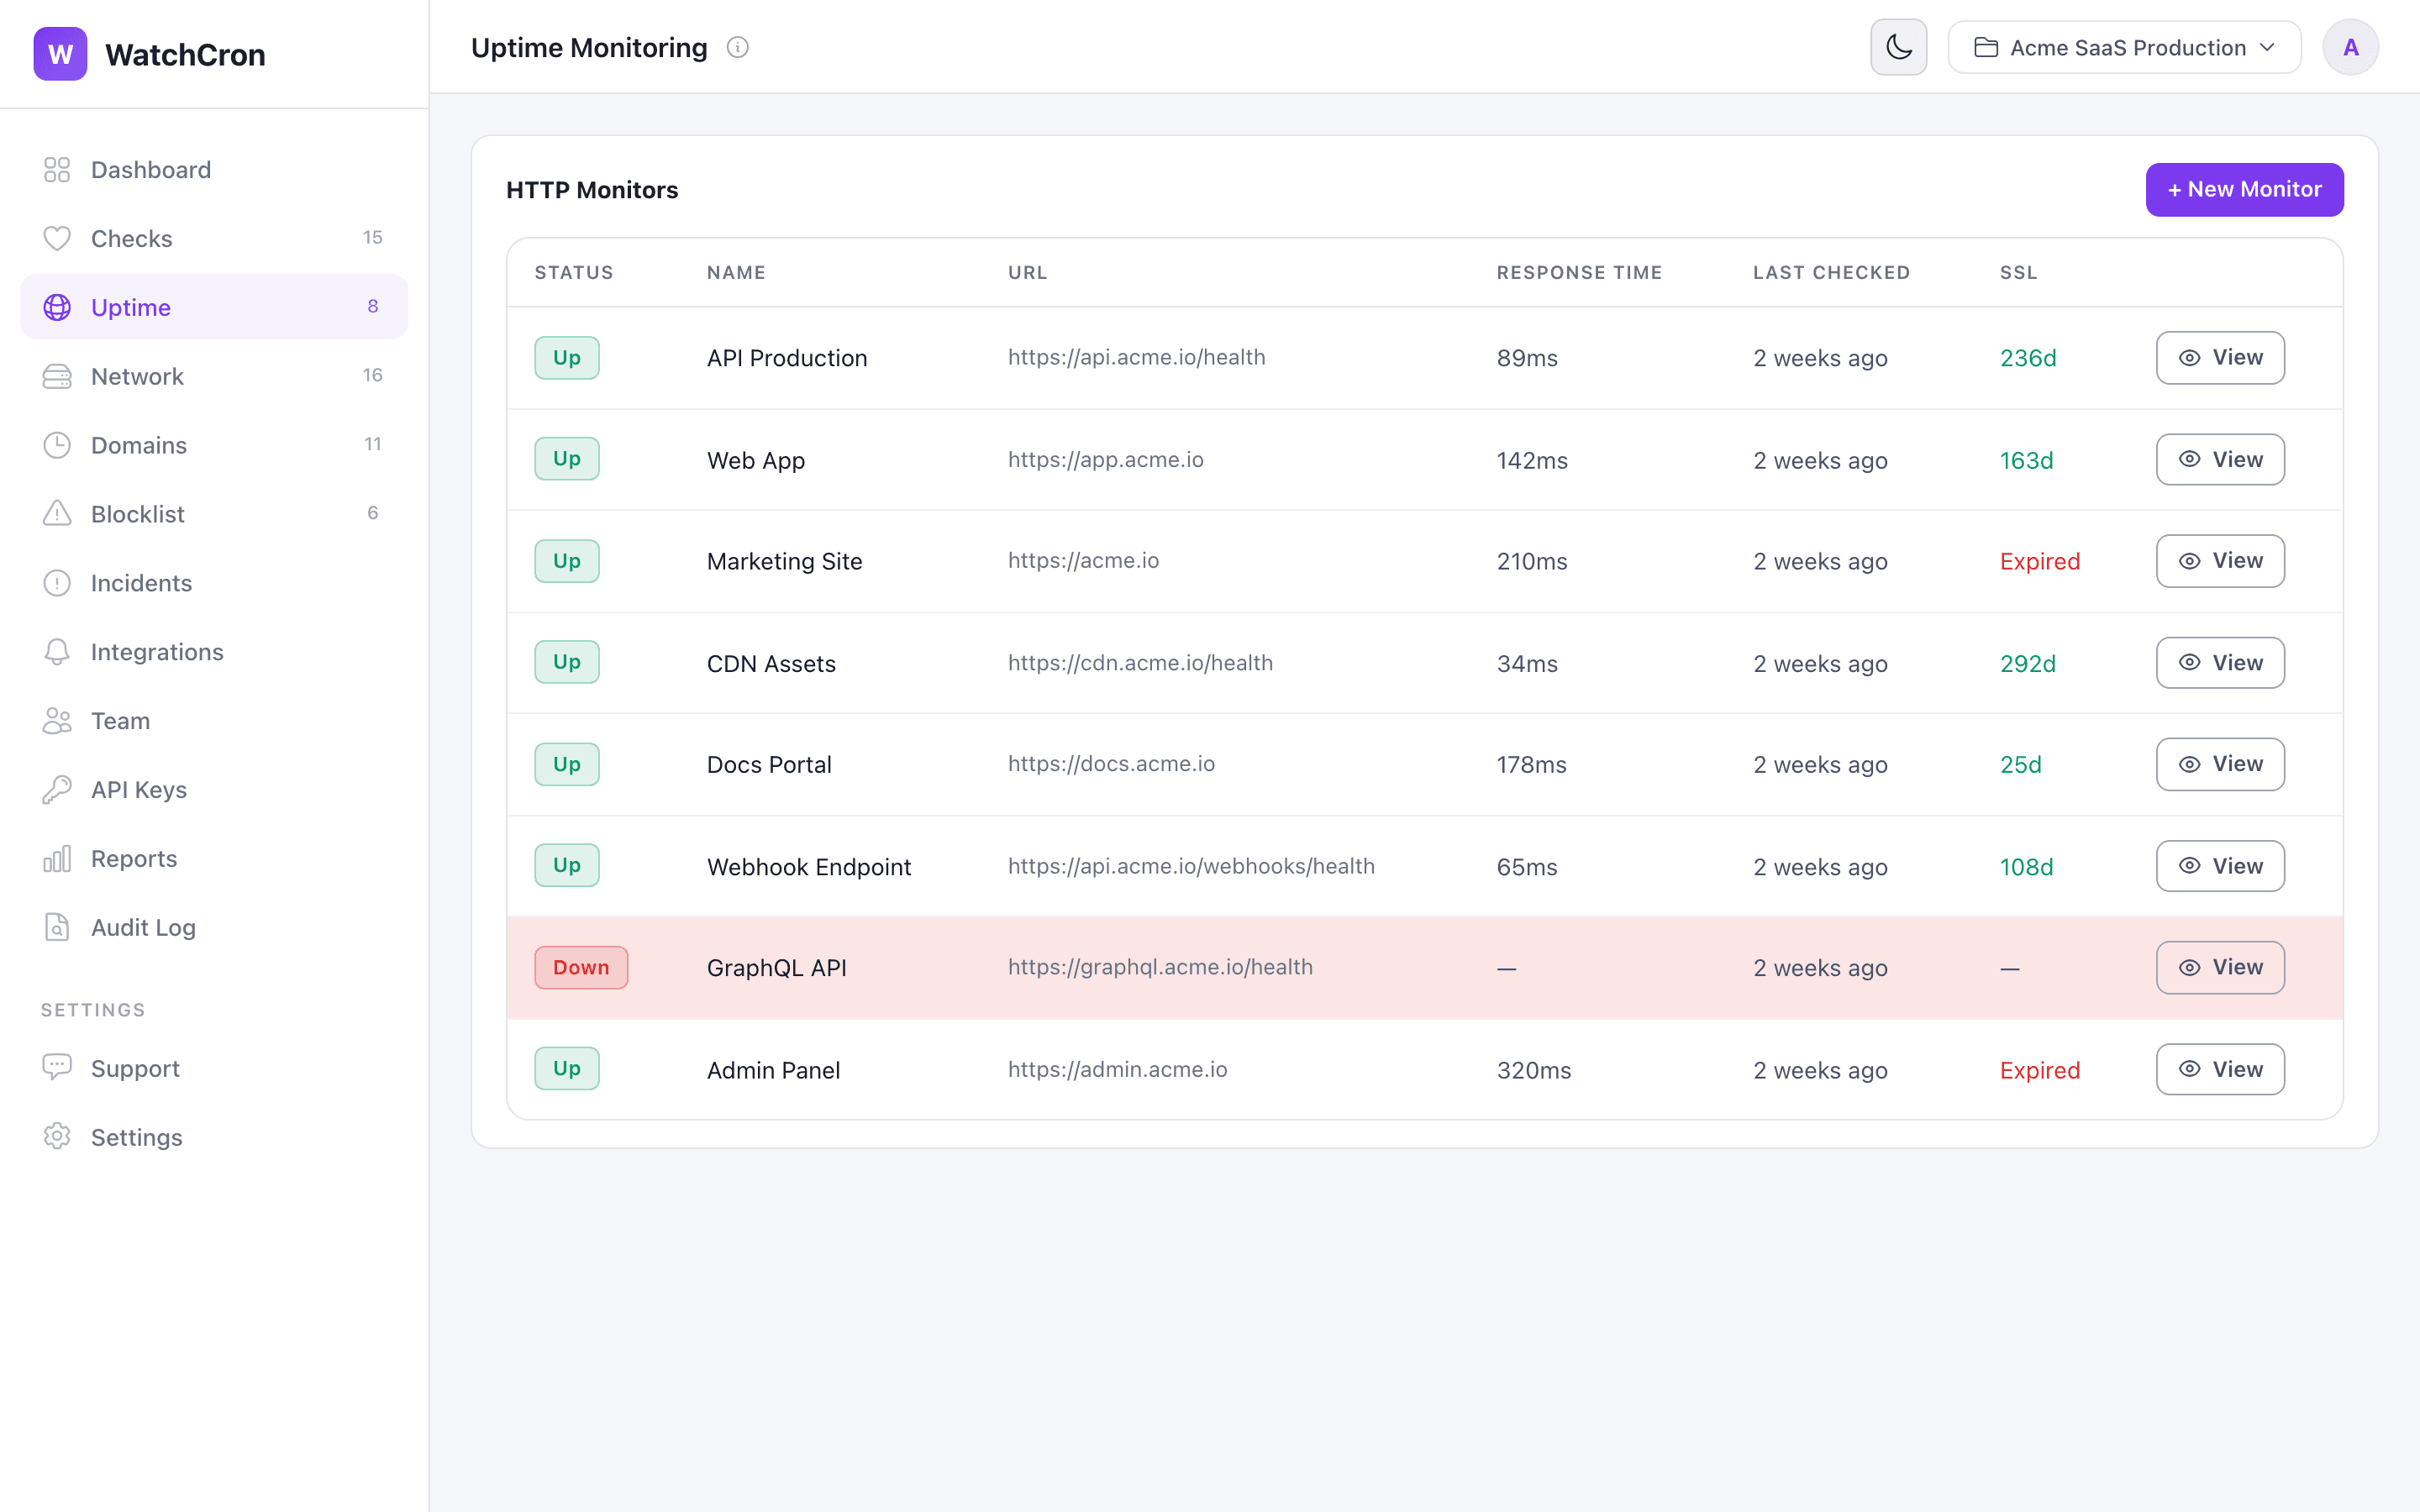
Task: Click the API Keys key icon
Action: tap(57, 790)
